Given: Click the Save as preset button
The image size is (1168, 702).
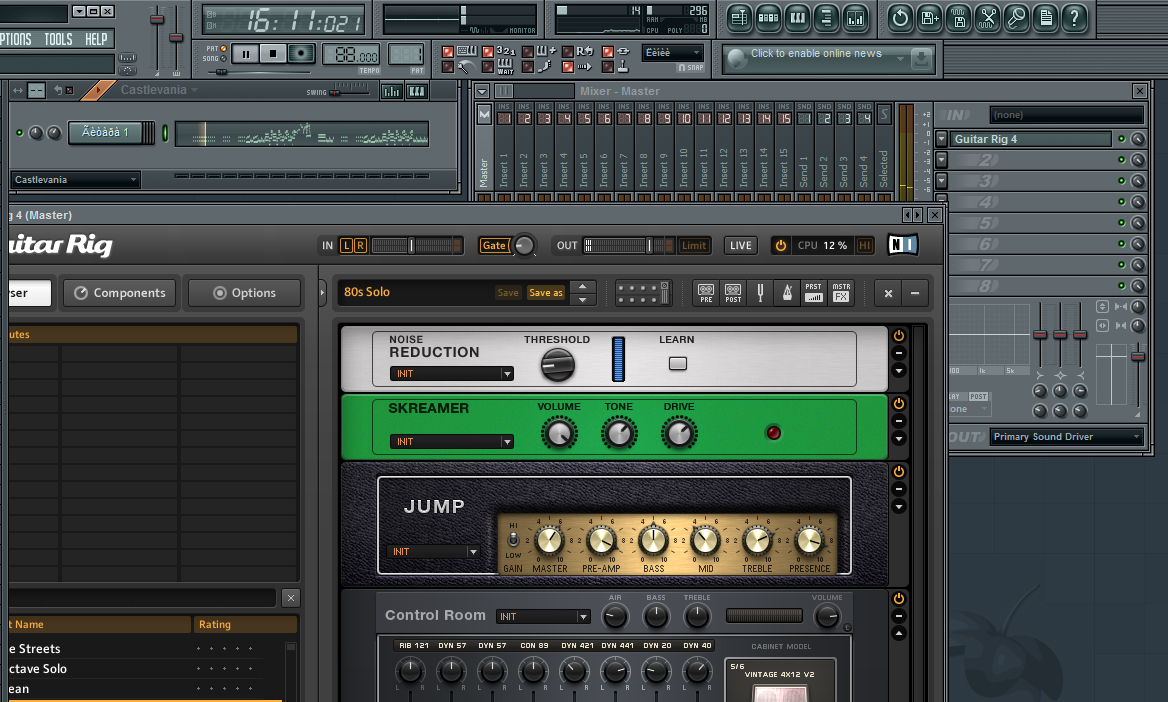Looking at the screenshot, I should click(x=546, y=293).
